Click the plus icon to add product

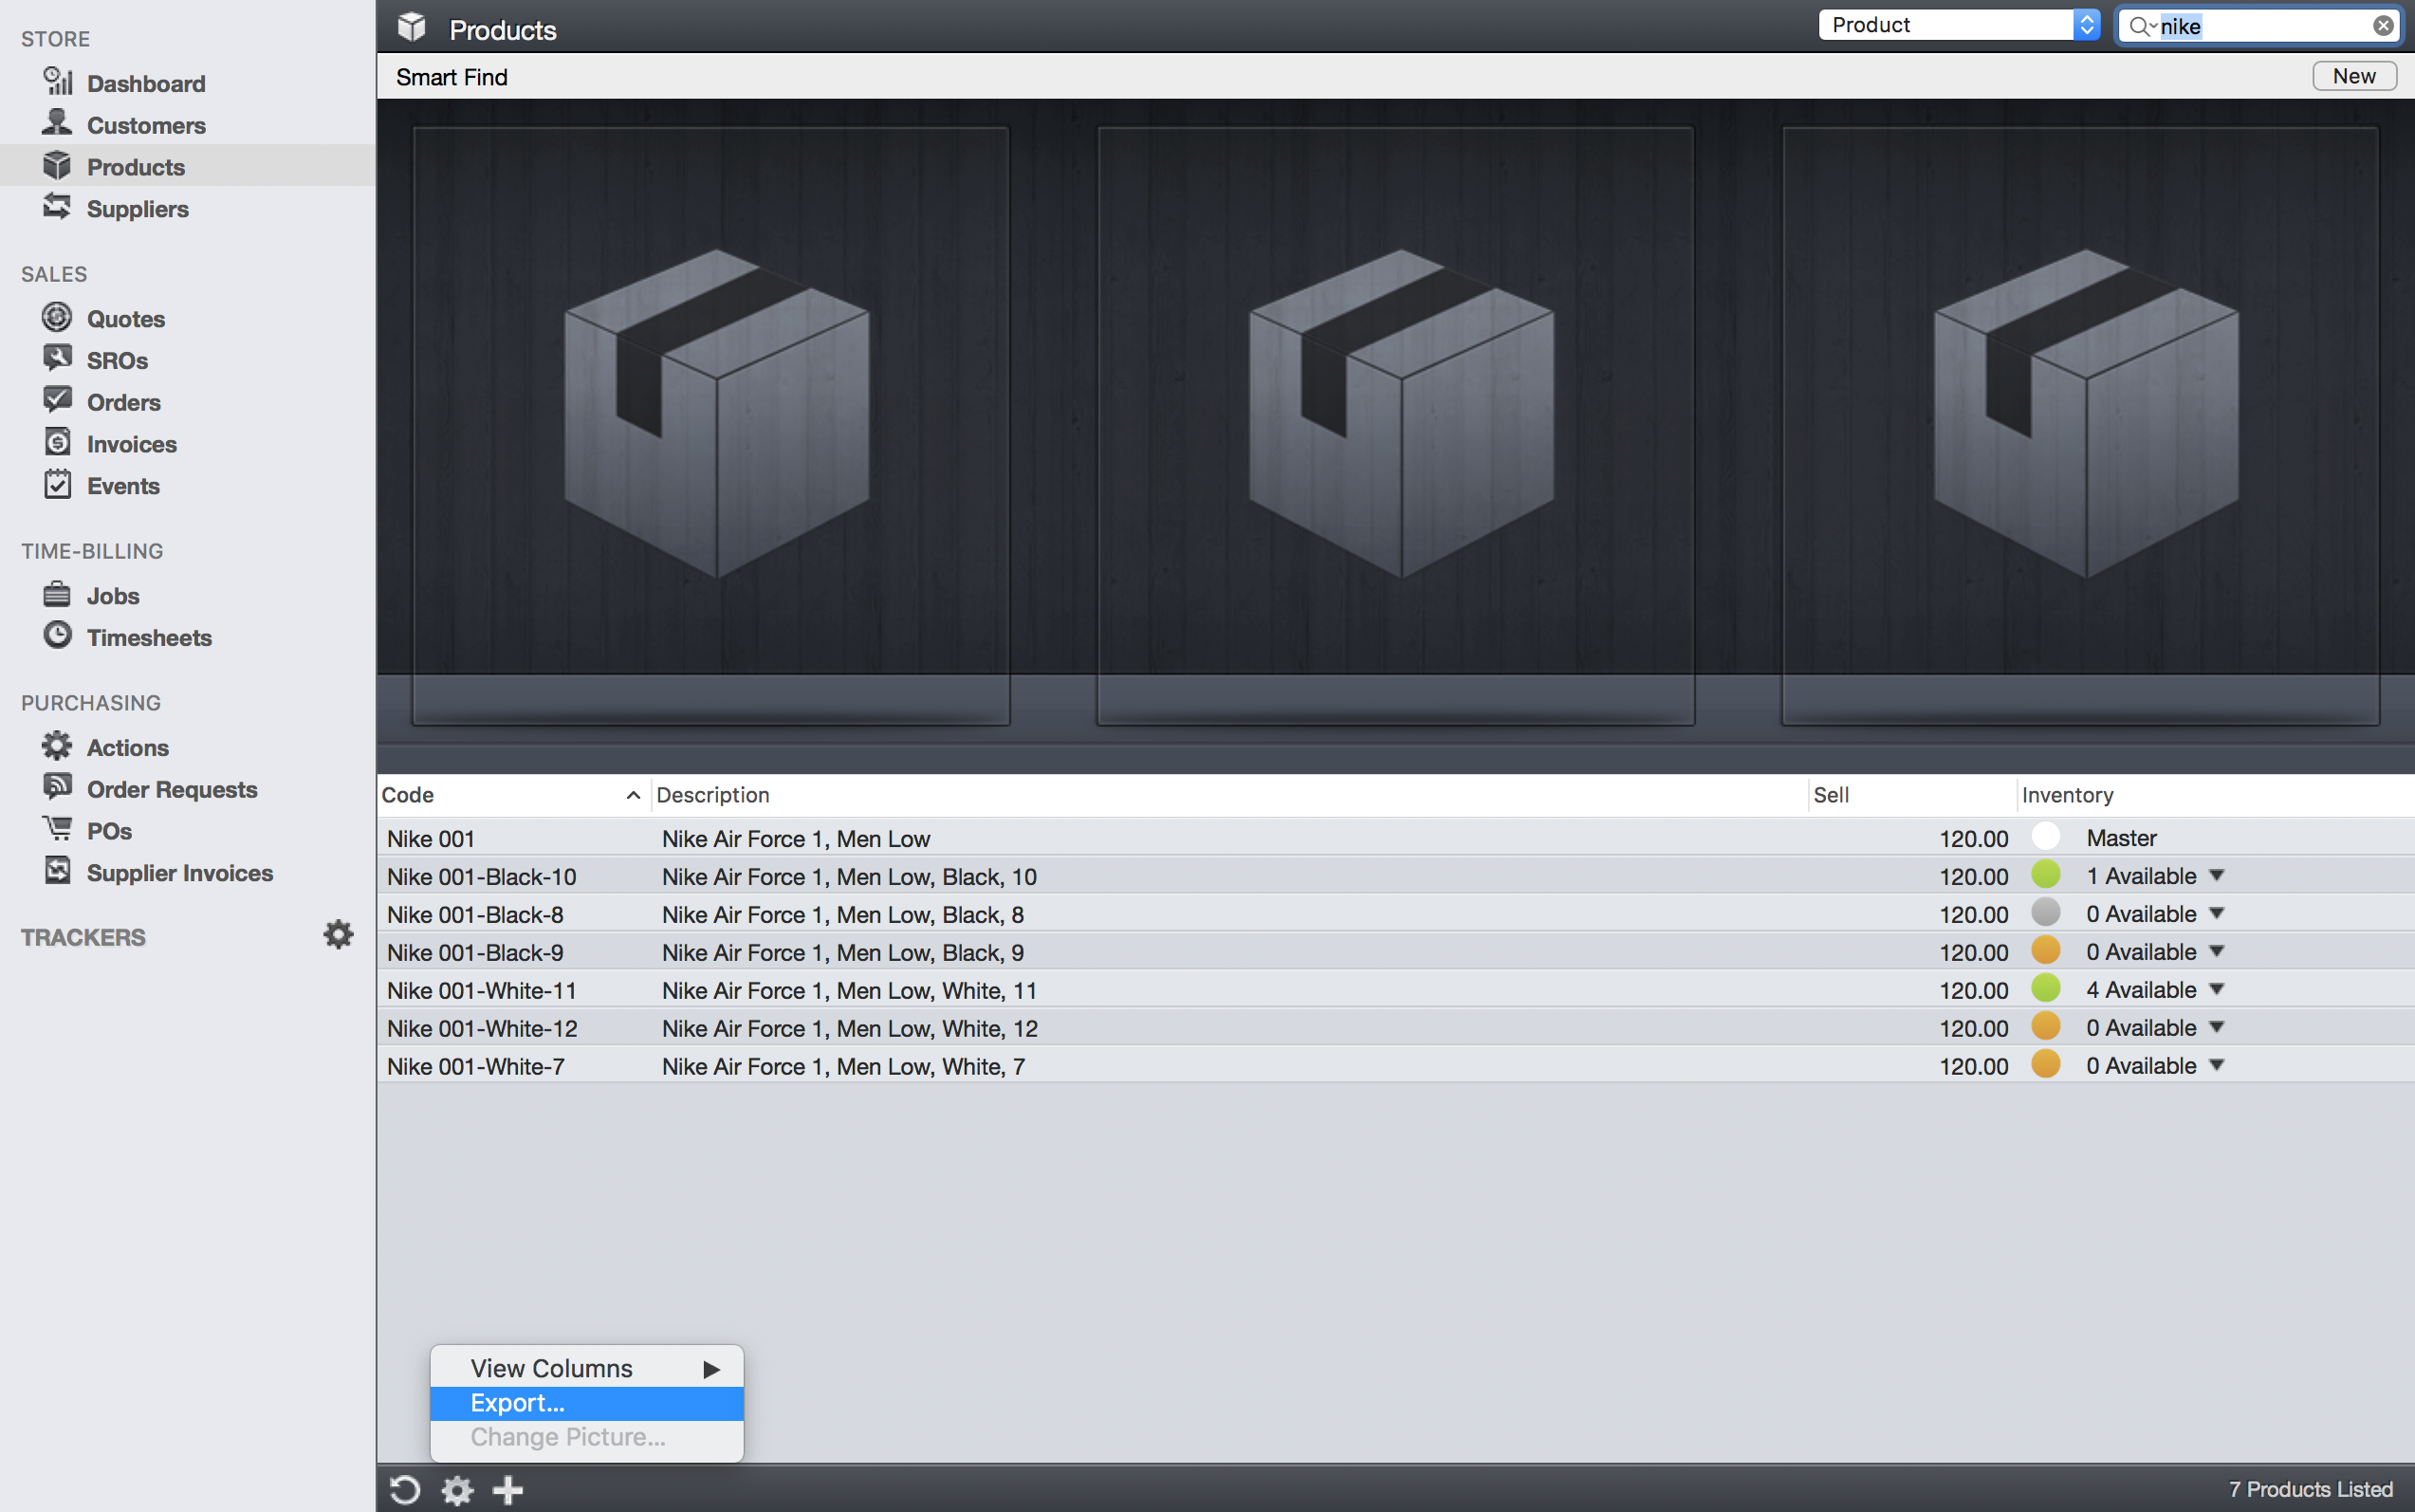pyautogui.click(x=508, y=1490)
